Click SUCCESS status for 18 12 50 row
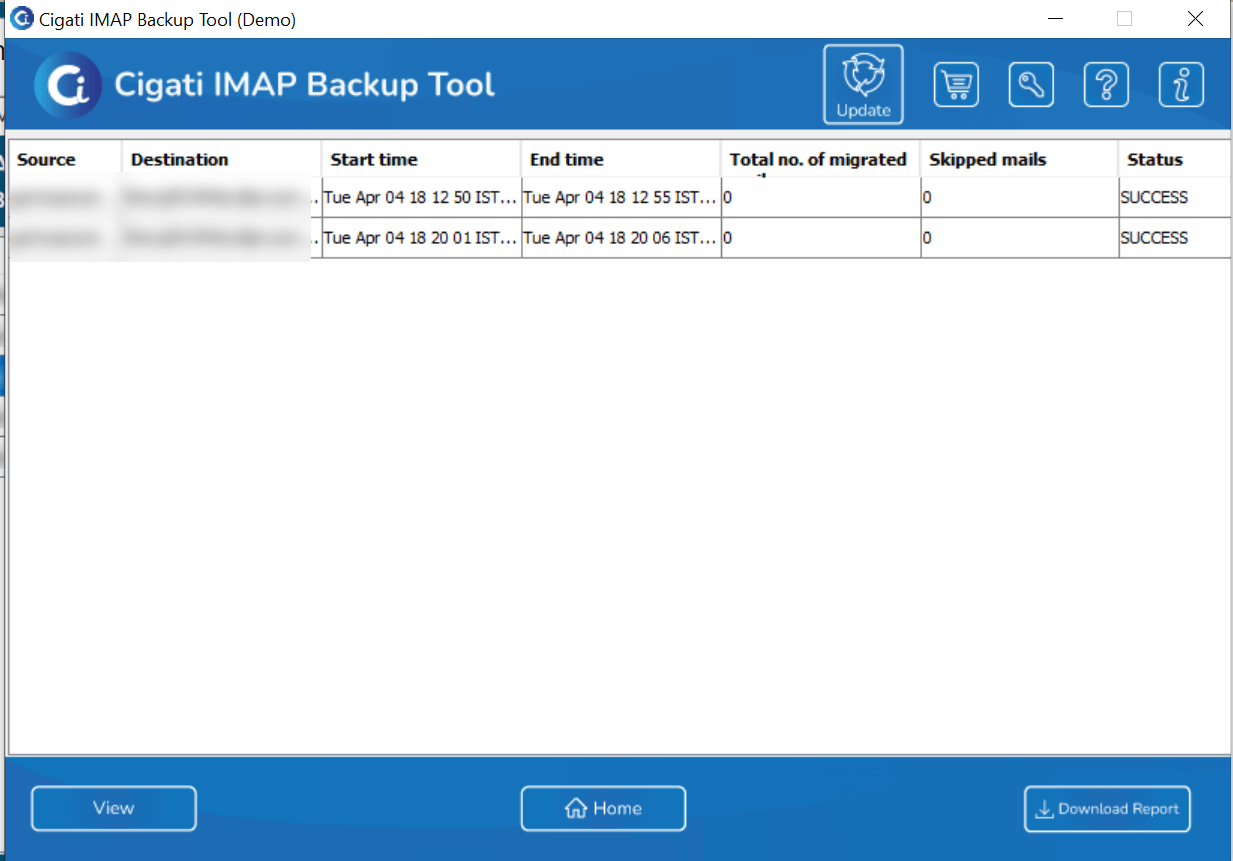Image resolution: width=1233 pixels, height=861 pixels. click(x=1175, y=198)
